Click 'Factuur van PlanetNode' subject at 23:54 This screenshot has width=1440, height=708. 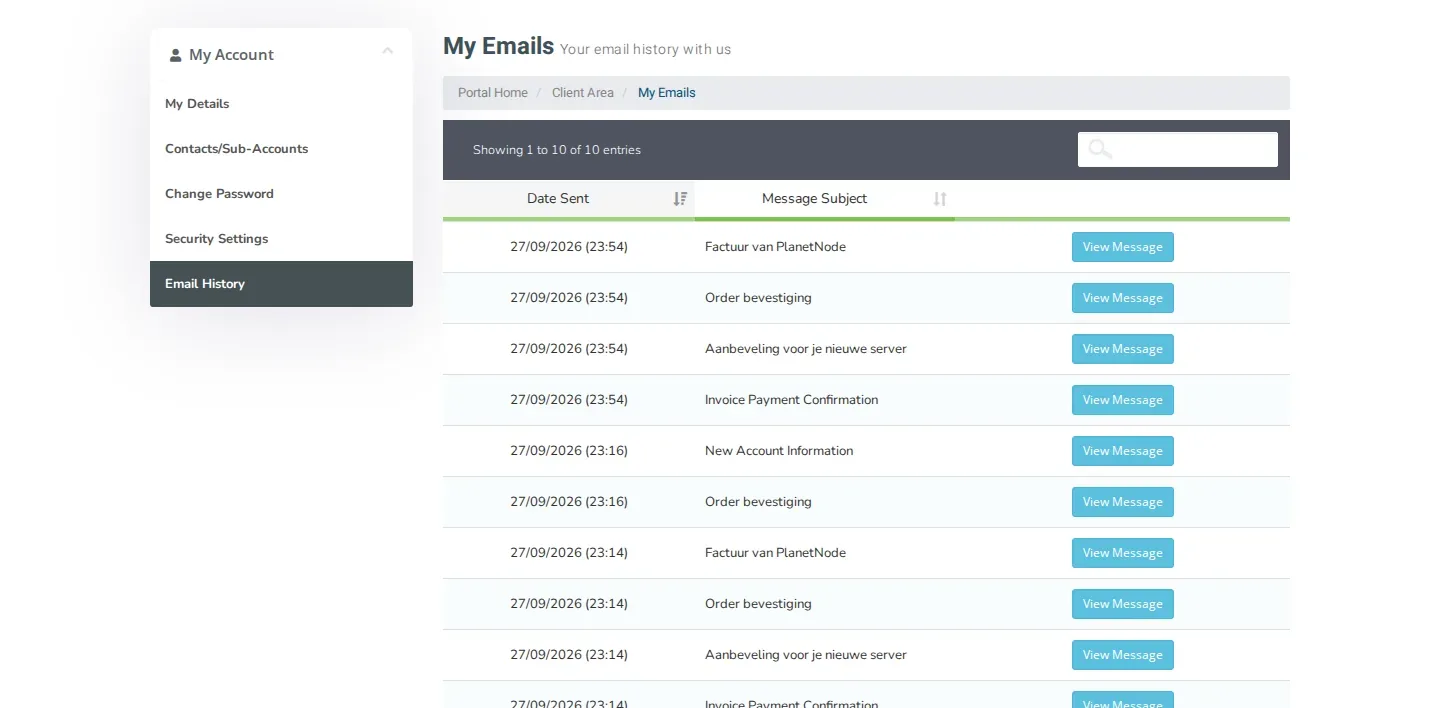click(x=775, y=247)
